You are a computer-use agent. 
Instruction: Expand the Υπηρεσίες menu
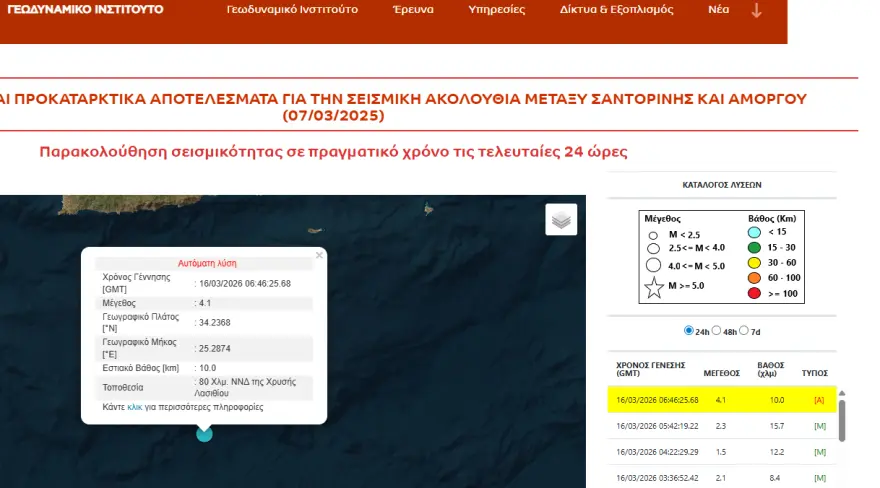click(495, 10)
